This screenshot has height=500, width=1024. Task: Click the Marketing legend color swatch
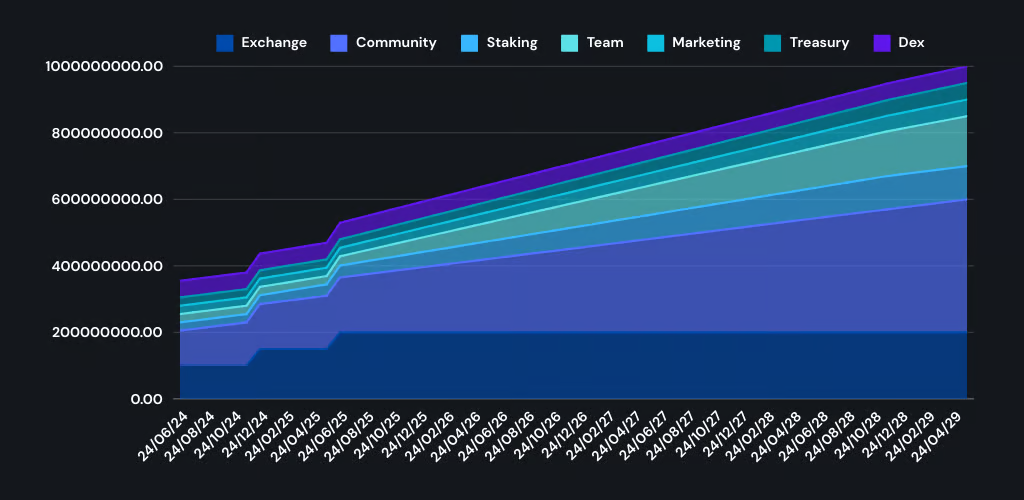pyautogui.click(x=656, y=43)
